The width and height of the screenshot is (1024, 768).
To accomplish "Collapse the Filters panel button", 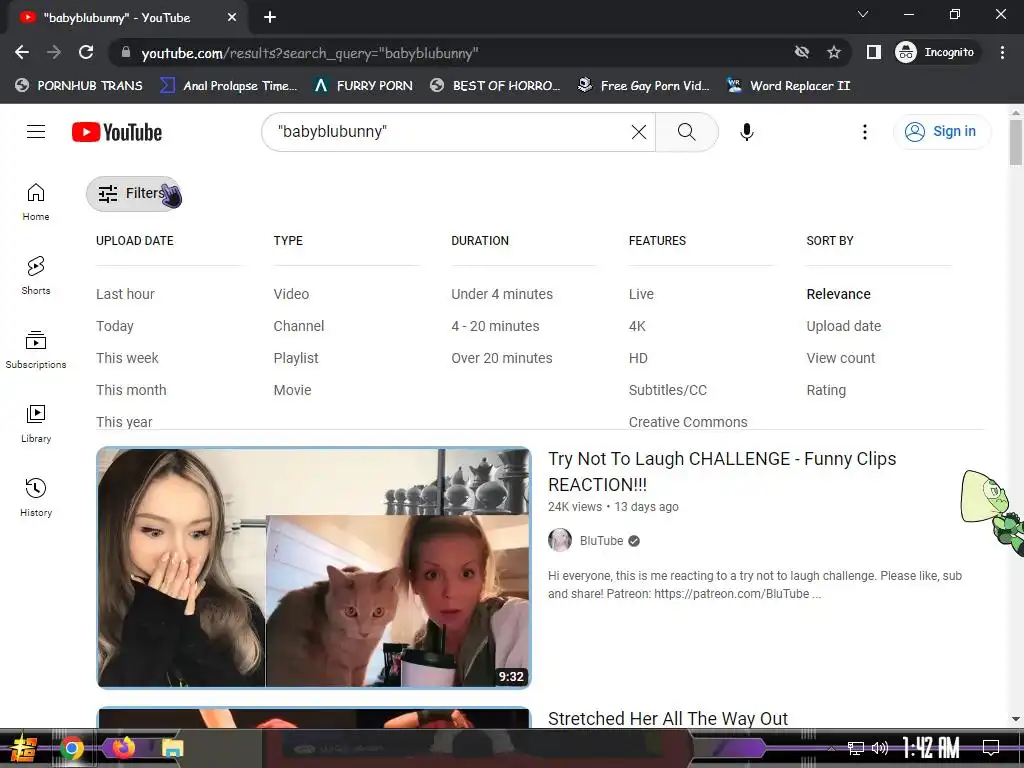I will point(133,193).
